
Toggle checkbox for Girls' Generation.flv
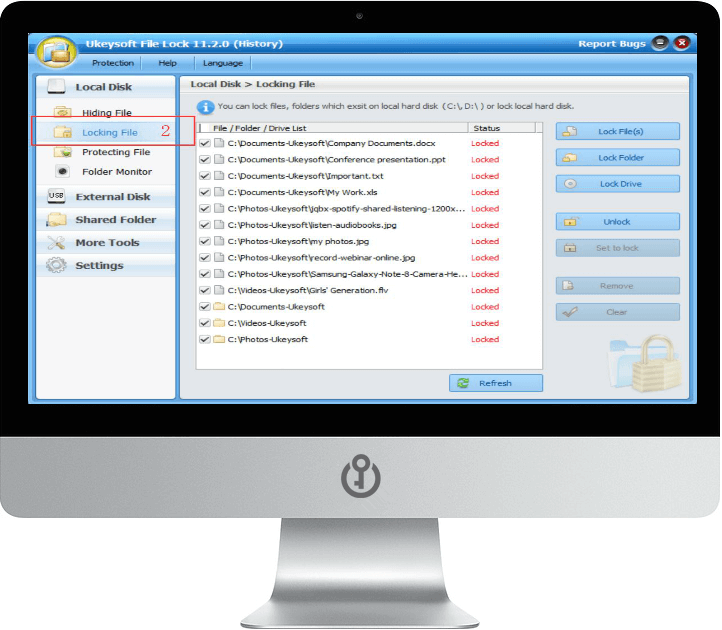click(205, 290)
